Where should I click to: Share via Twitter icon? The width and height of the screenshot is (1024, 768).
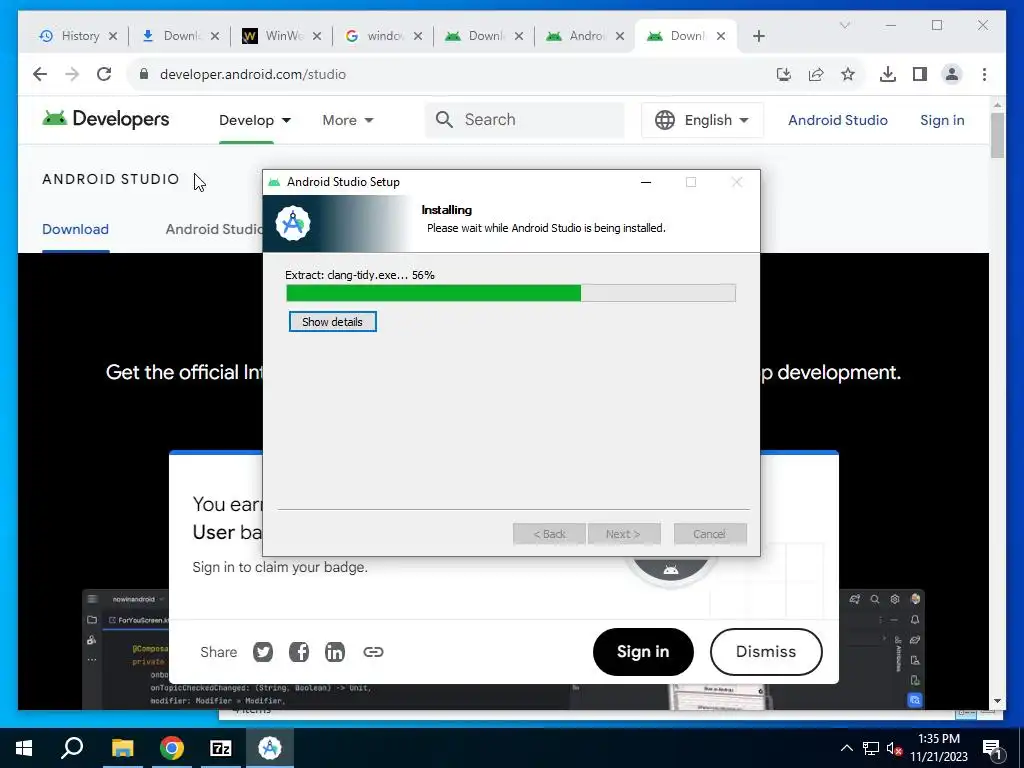click(263, 652)
